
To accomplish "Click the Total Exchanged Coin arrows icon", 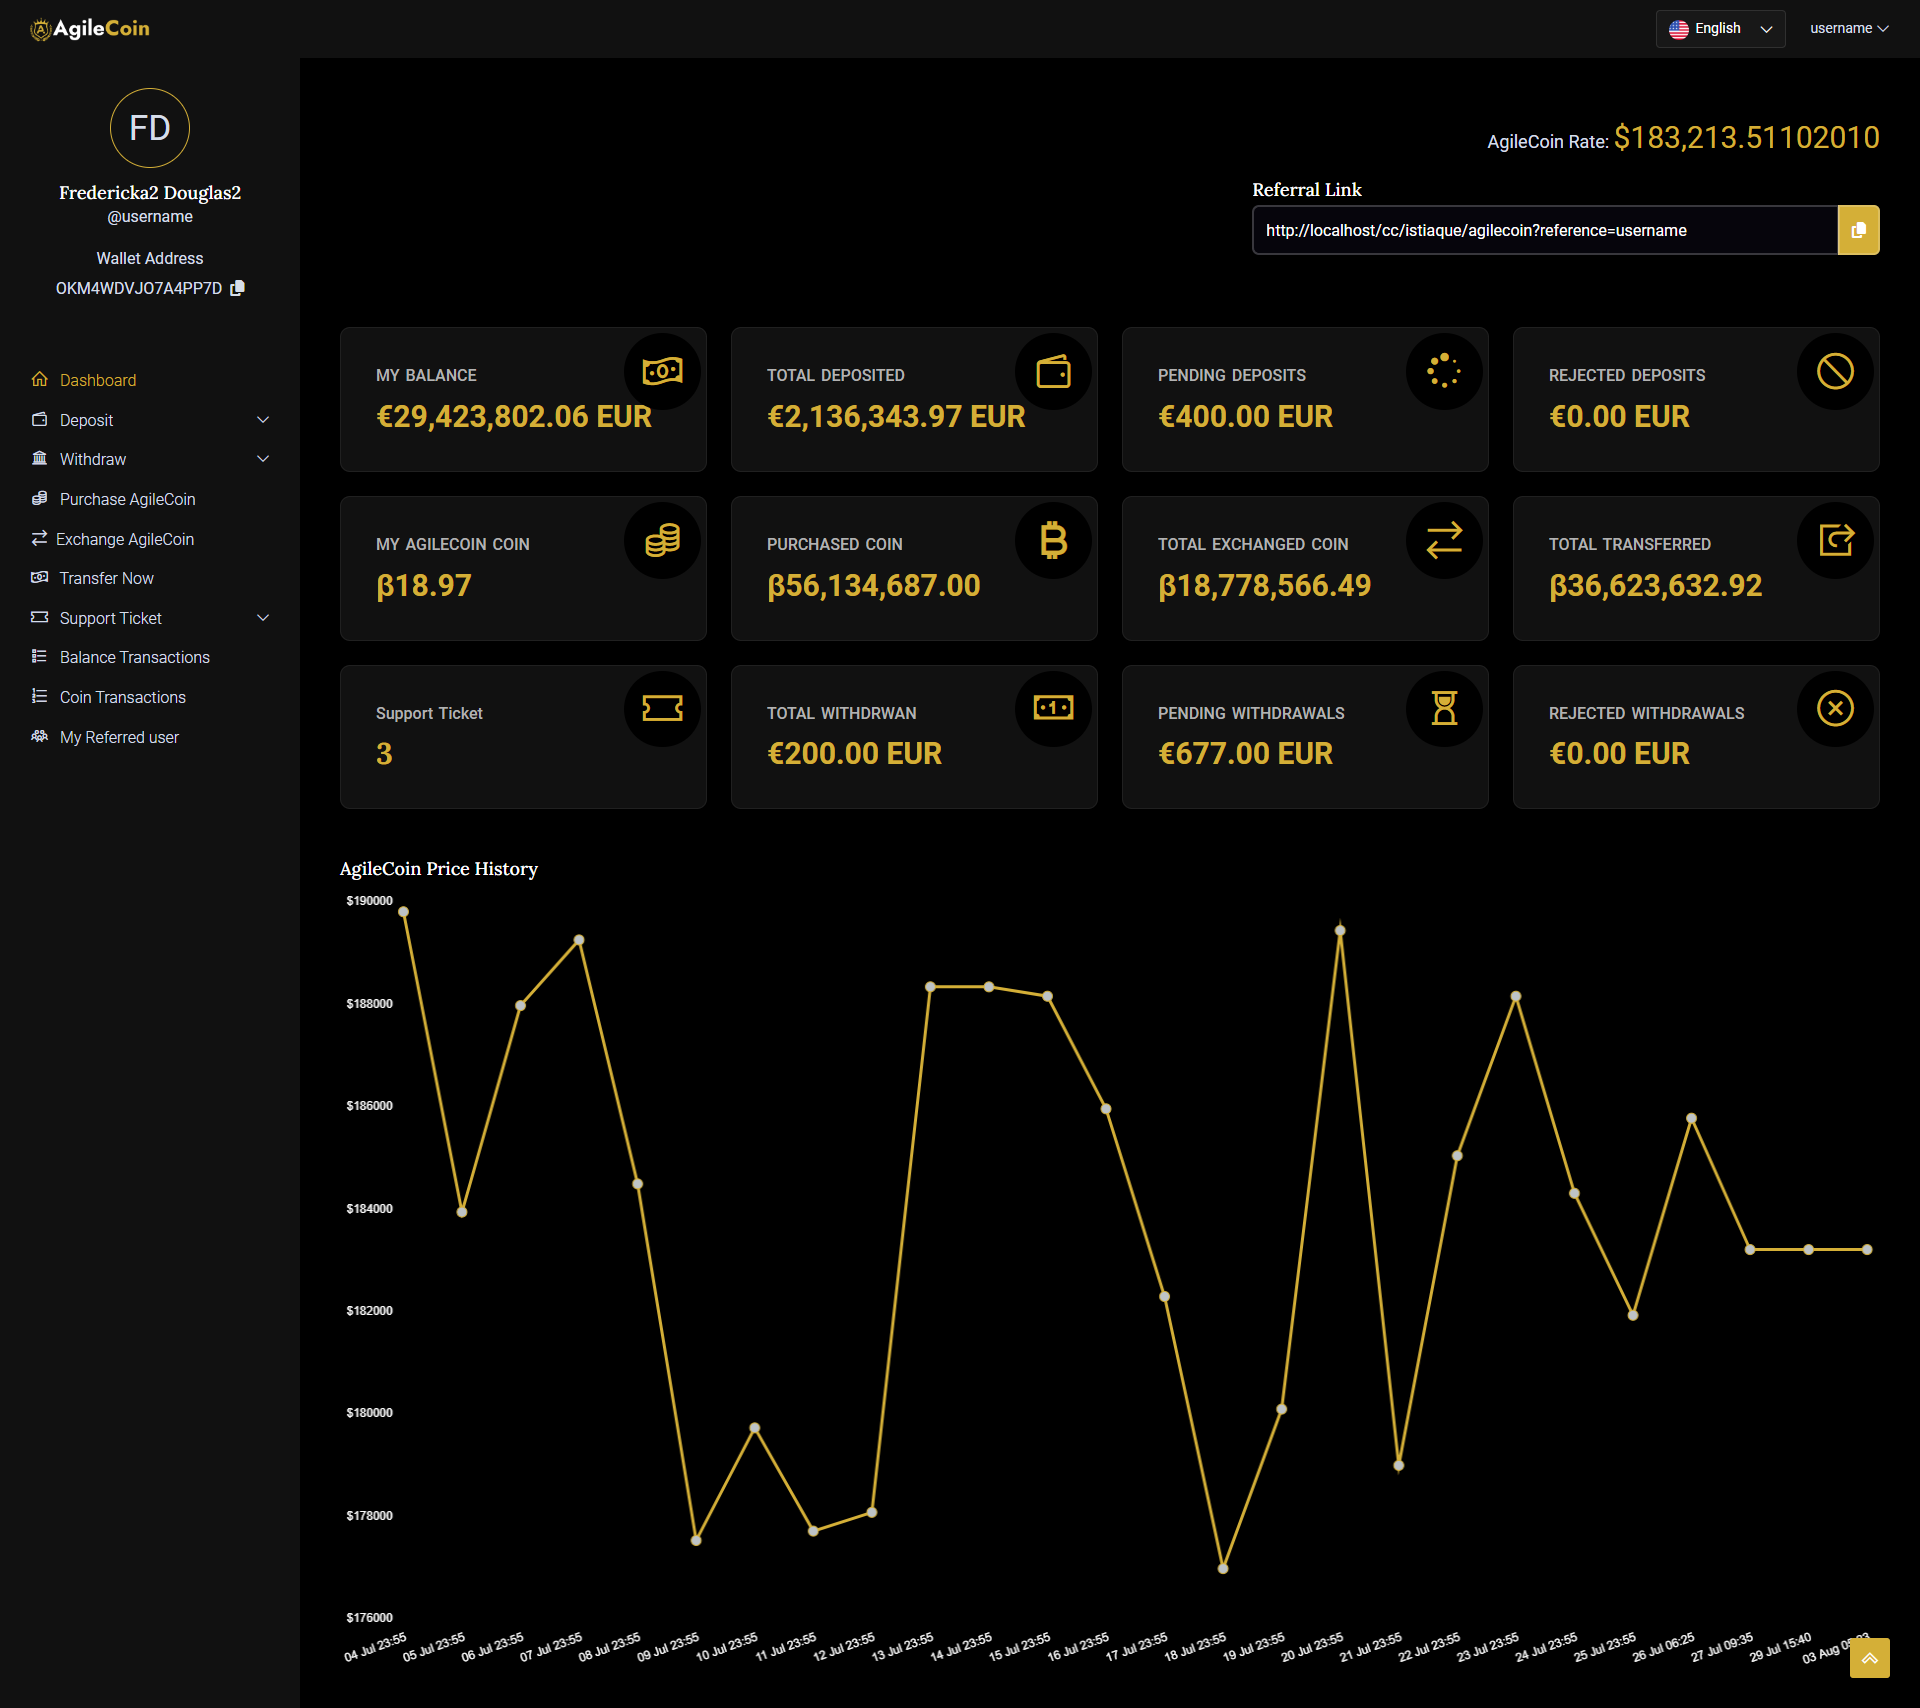I will 1444,541.
